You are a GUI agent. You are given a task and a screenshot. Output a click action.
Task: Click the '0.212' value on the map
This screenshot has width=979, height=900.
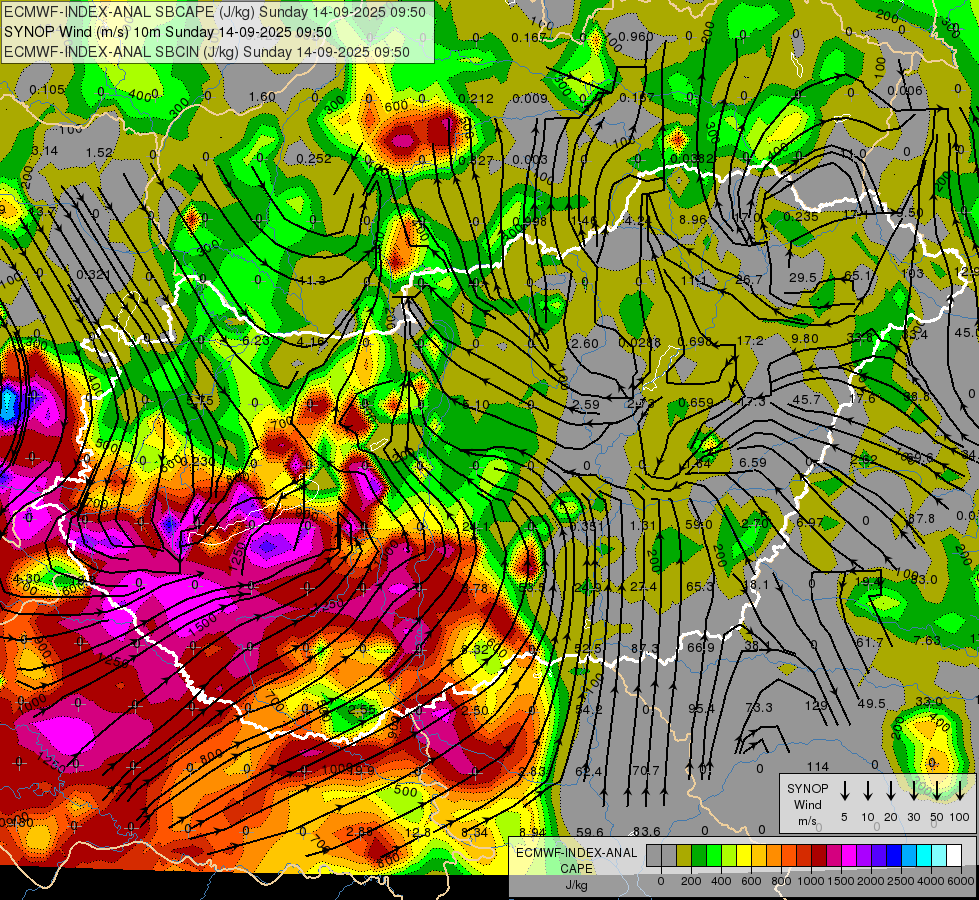[x=476, y=98]
